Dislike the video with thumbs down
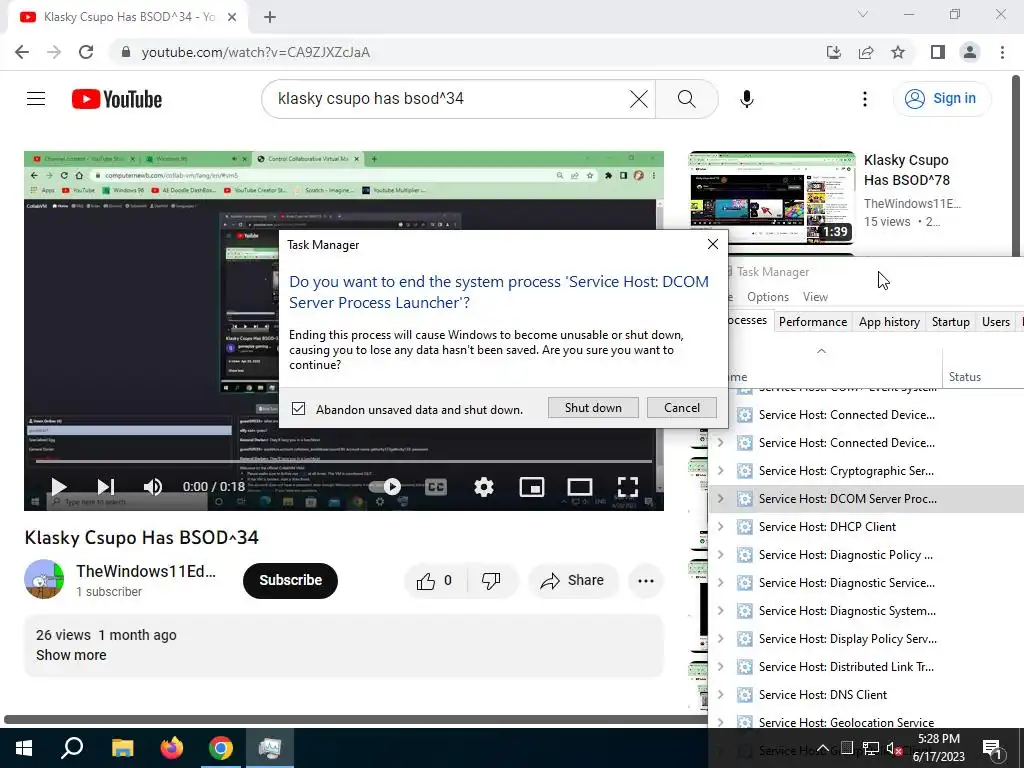The width and height of the screenshot is (1024, 768). tap(492, 581)
